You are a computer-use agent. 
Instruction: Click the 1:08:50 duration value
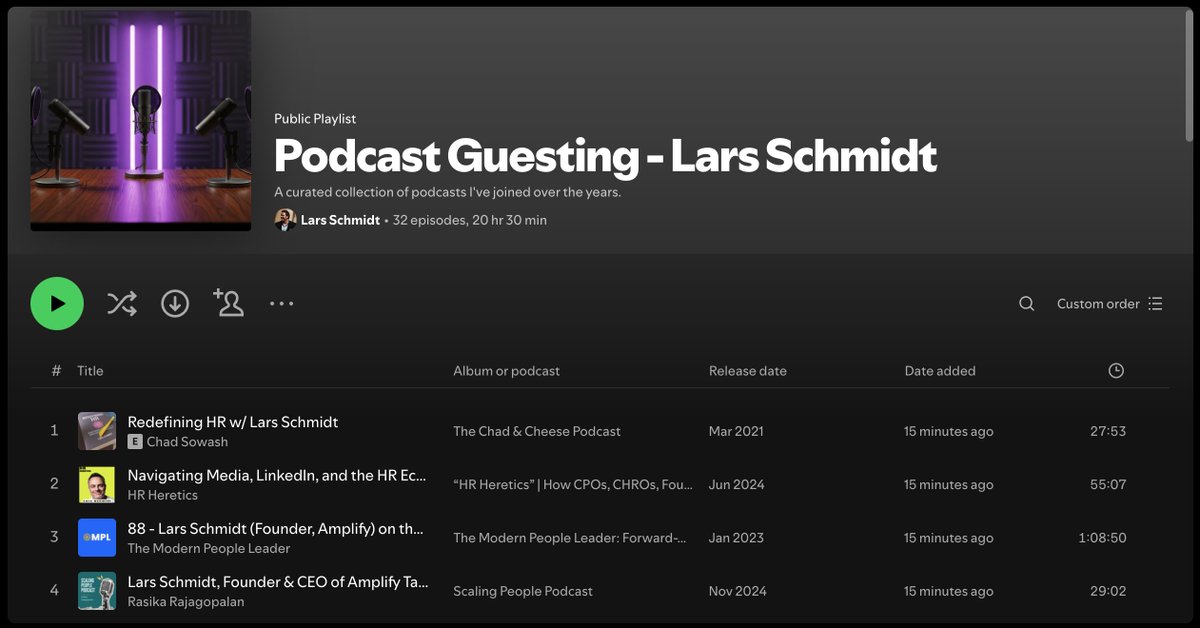(1102, 537)
